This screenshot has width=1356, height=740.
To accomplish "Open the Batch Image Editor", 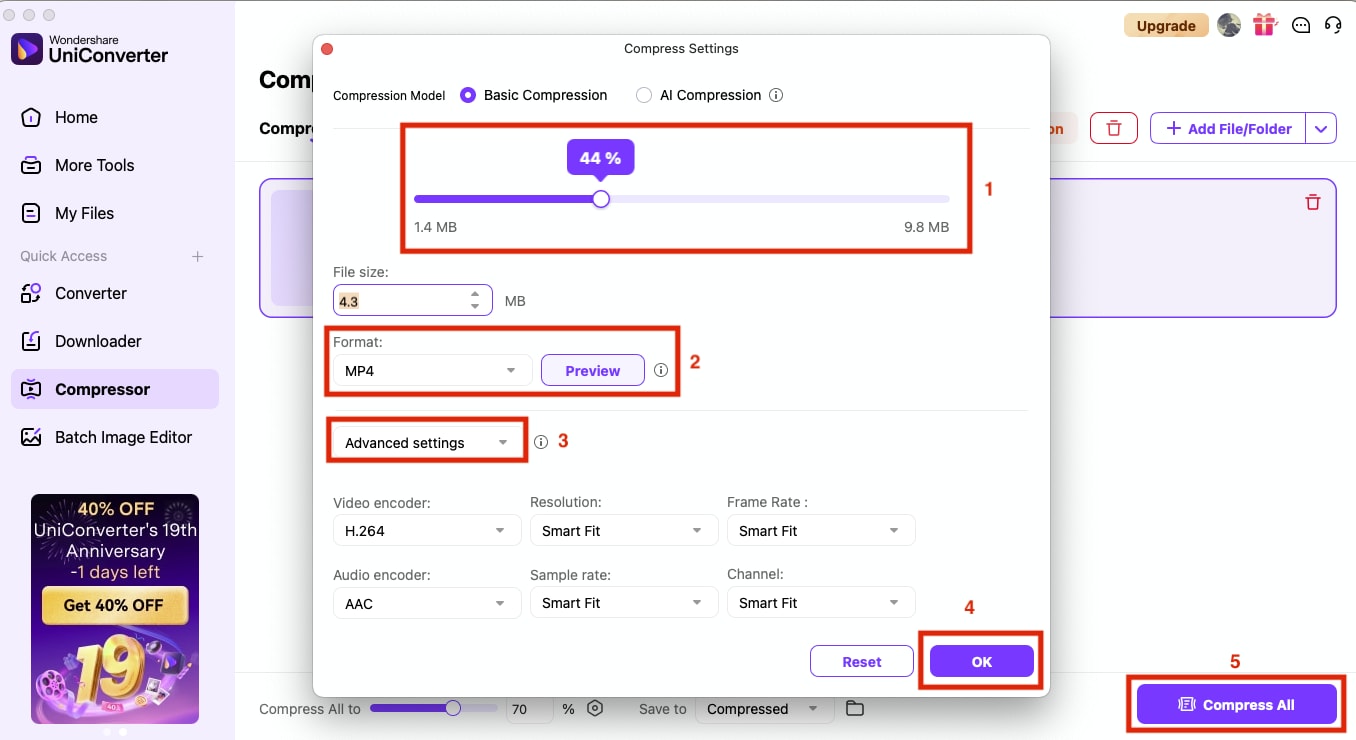I will pyautogui.click(x=123, y=437).
